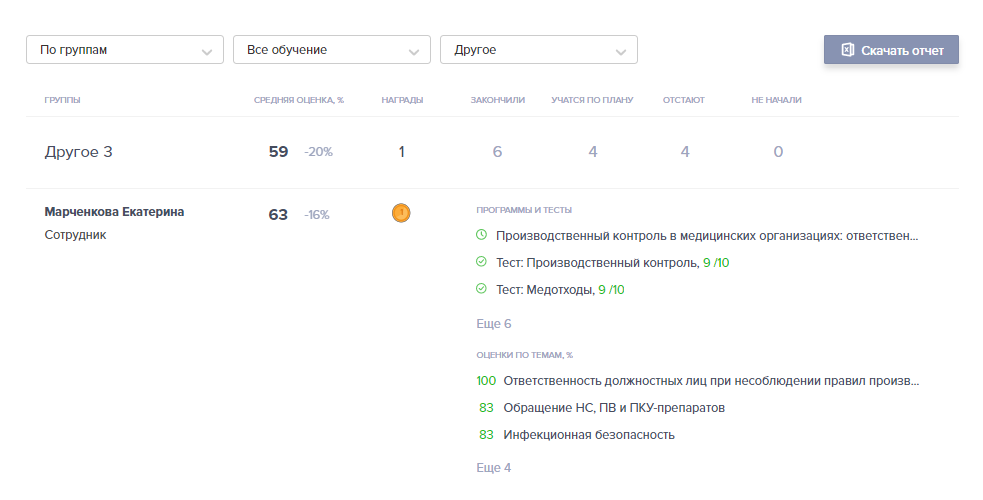
Task: Show Еще 4 more topic scores
Action: [494, 467]
